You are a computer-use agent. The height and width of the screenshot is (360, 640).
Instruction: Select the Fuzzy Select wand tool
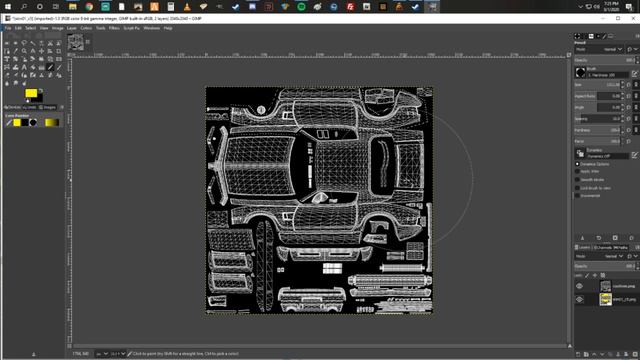pyautogui.click(x=33, y=43)
